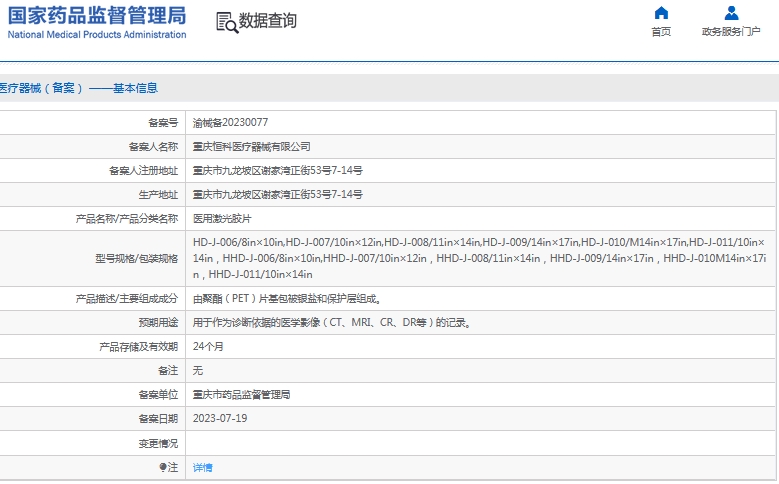Click the intended use text mentioning CT、MRI
The image size is (779, 484).
tap(332, 323)
